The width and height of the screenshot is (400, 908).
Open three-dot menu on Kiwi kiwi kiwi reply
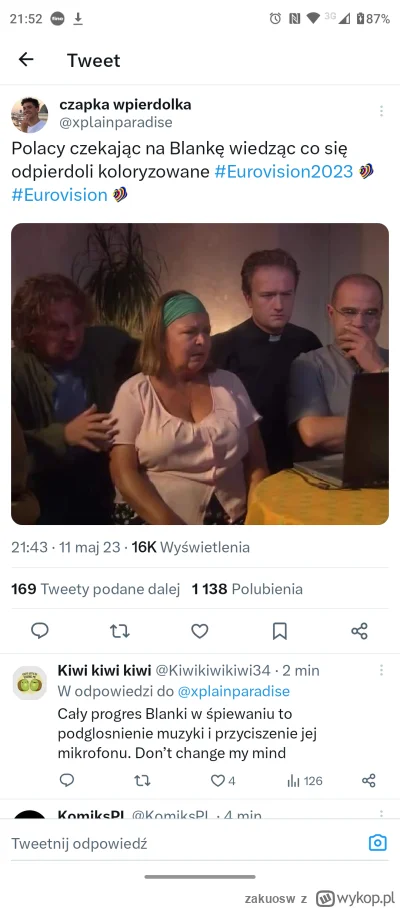(381, 670)
